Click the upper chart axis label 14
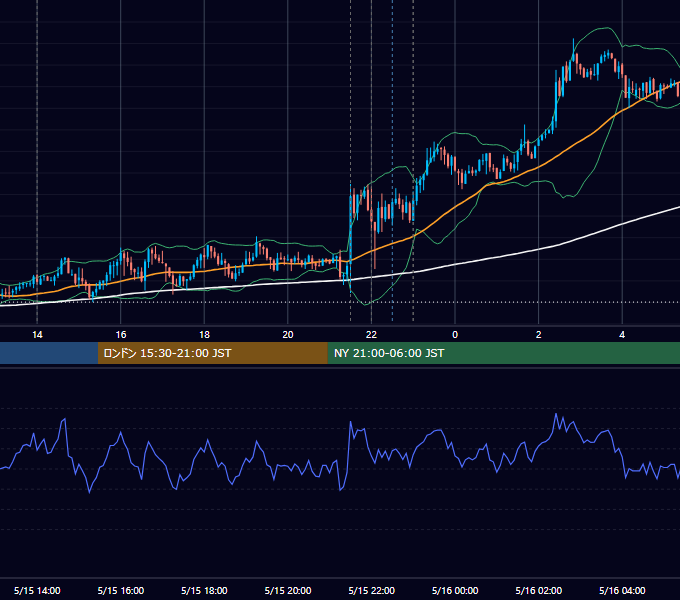This screenshot has height=600, width=680. pos(37,335)
